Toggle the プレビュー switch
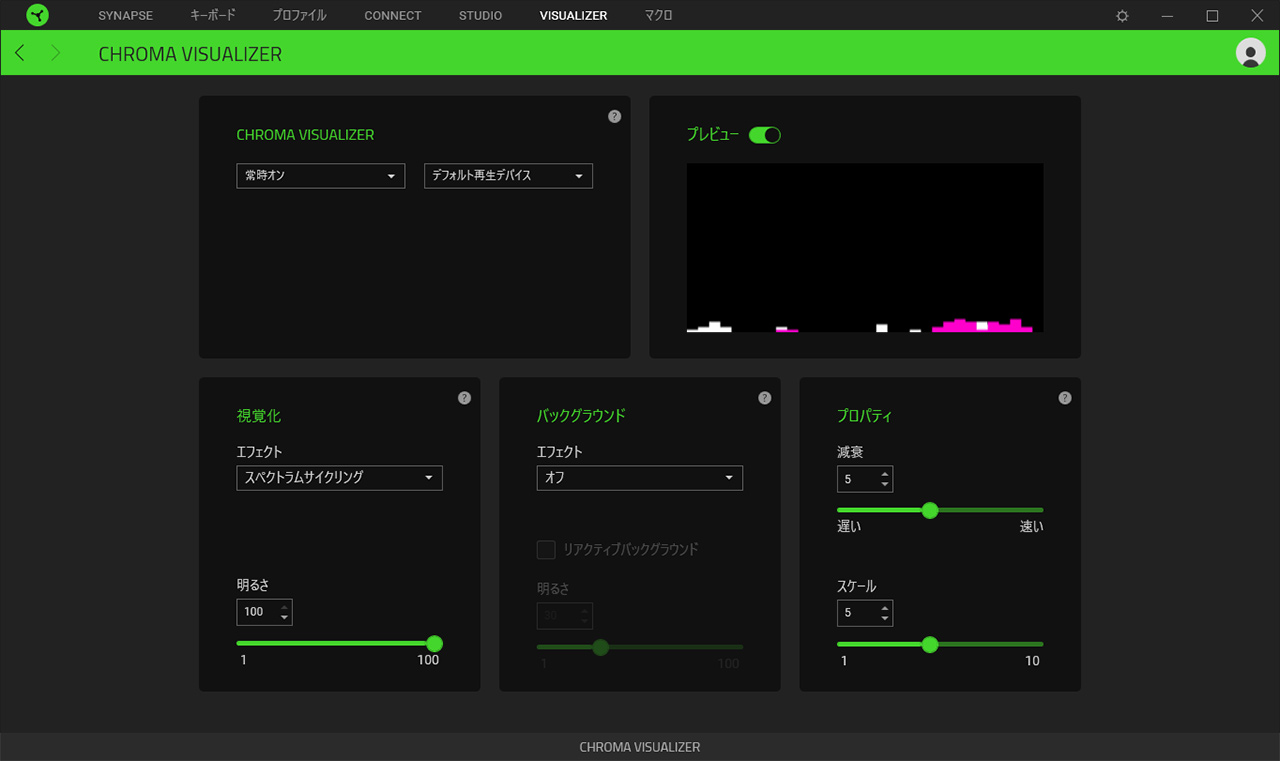Image resolution: width=1280 pixels, height=761 pixels. click(x=764, y=135)
